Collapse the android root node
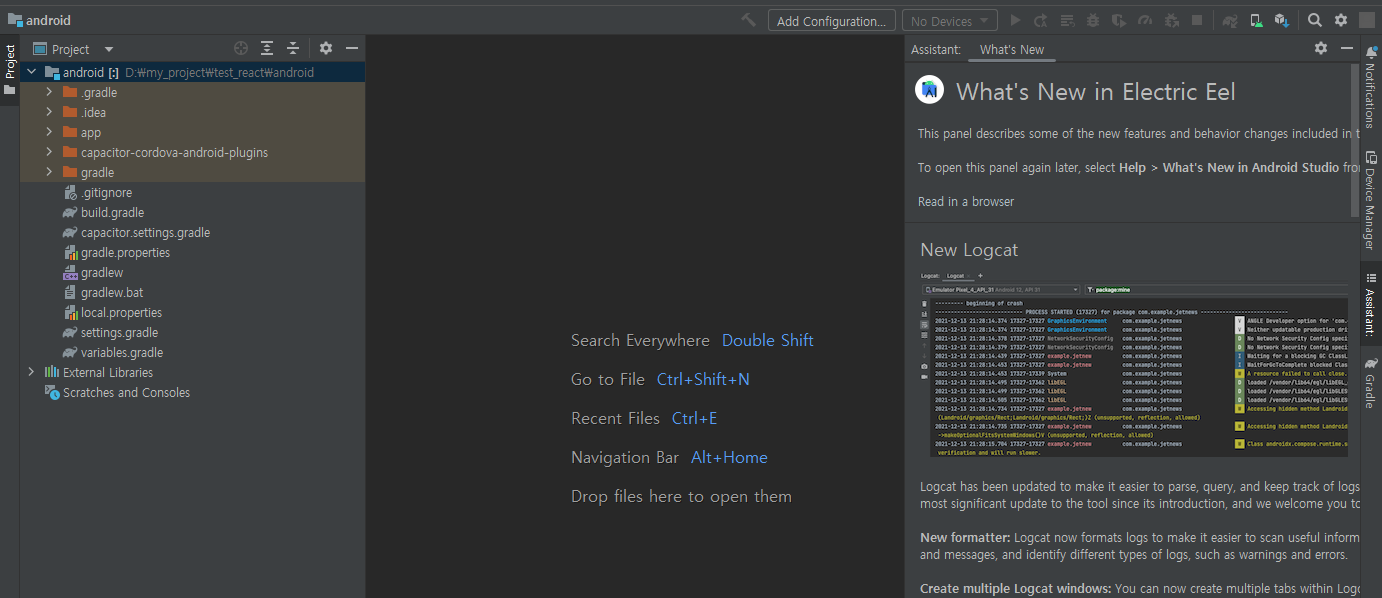The height and width of the screenshot is (598, 1382). pos(31,72)
